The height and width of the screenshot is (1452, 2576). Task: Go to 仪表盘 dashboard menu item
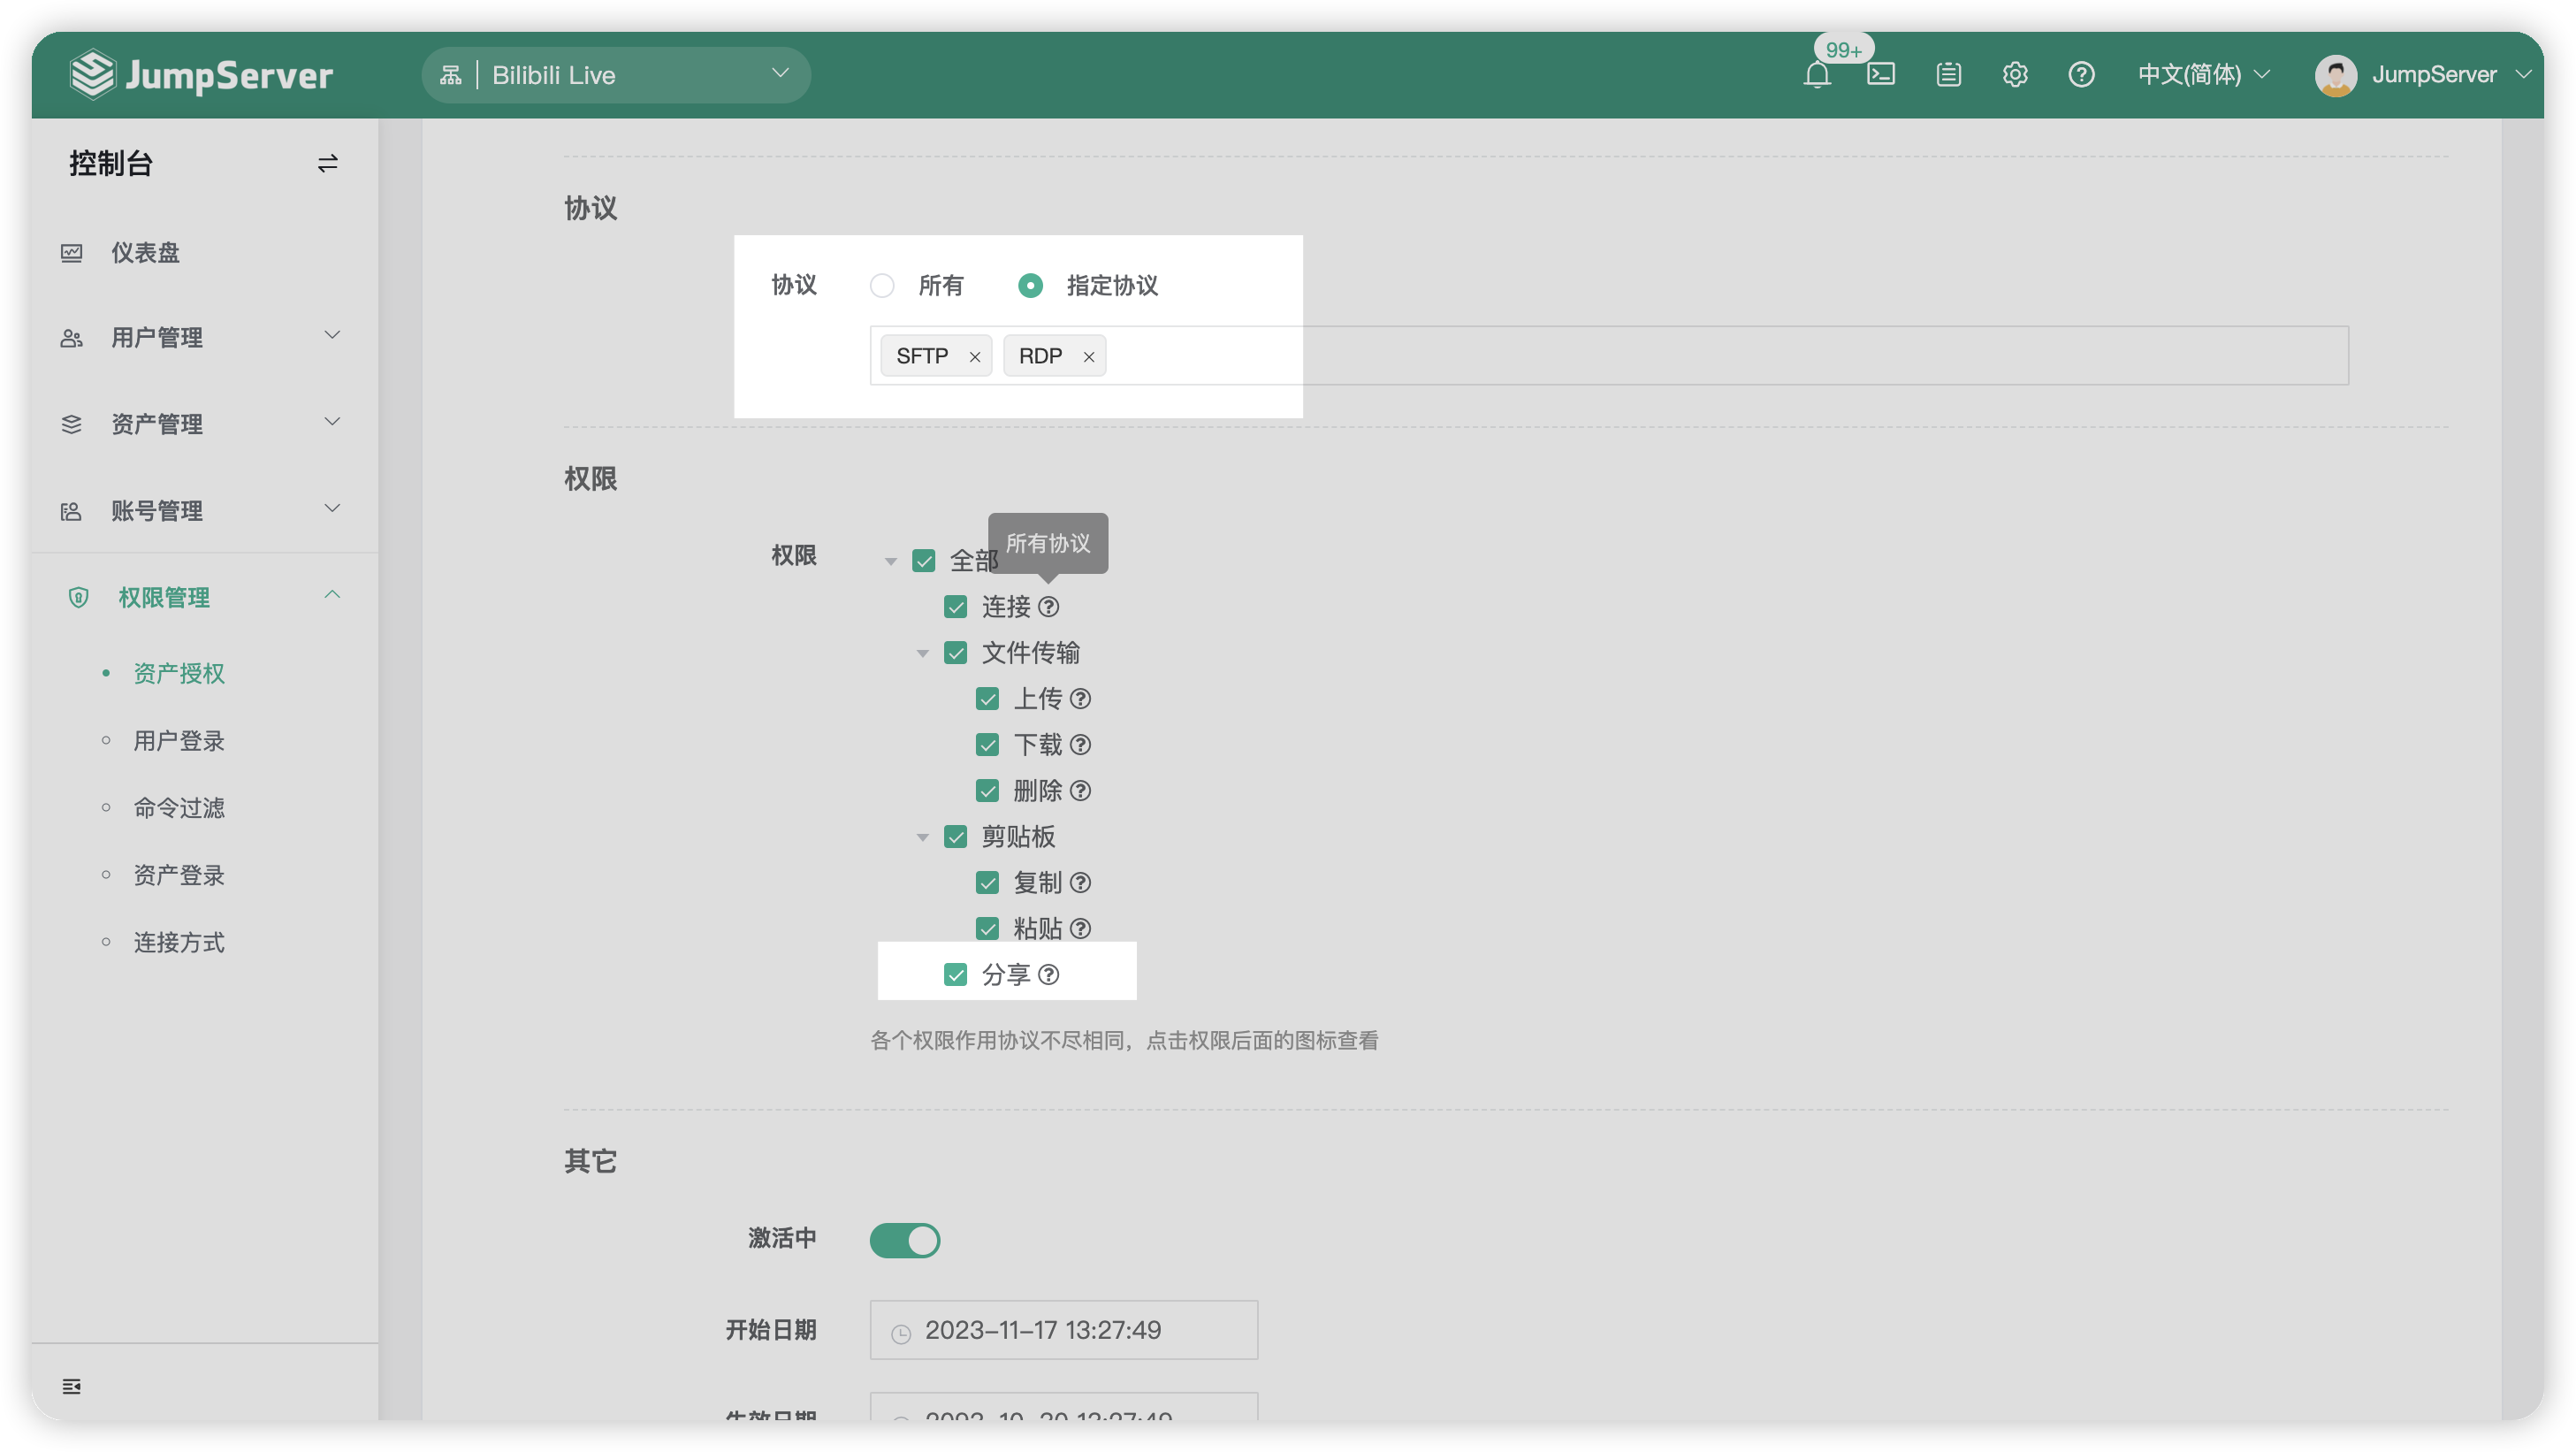(x=145, y=253)
